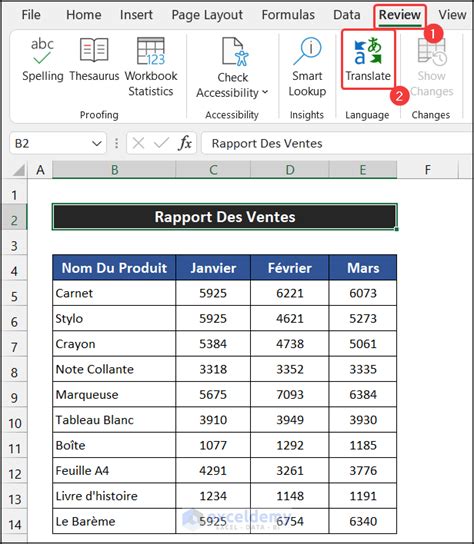Click the Tableau Blanc cell

coord(114,420)
